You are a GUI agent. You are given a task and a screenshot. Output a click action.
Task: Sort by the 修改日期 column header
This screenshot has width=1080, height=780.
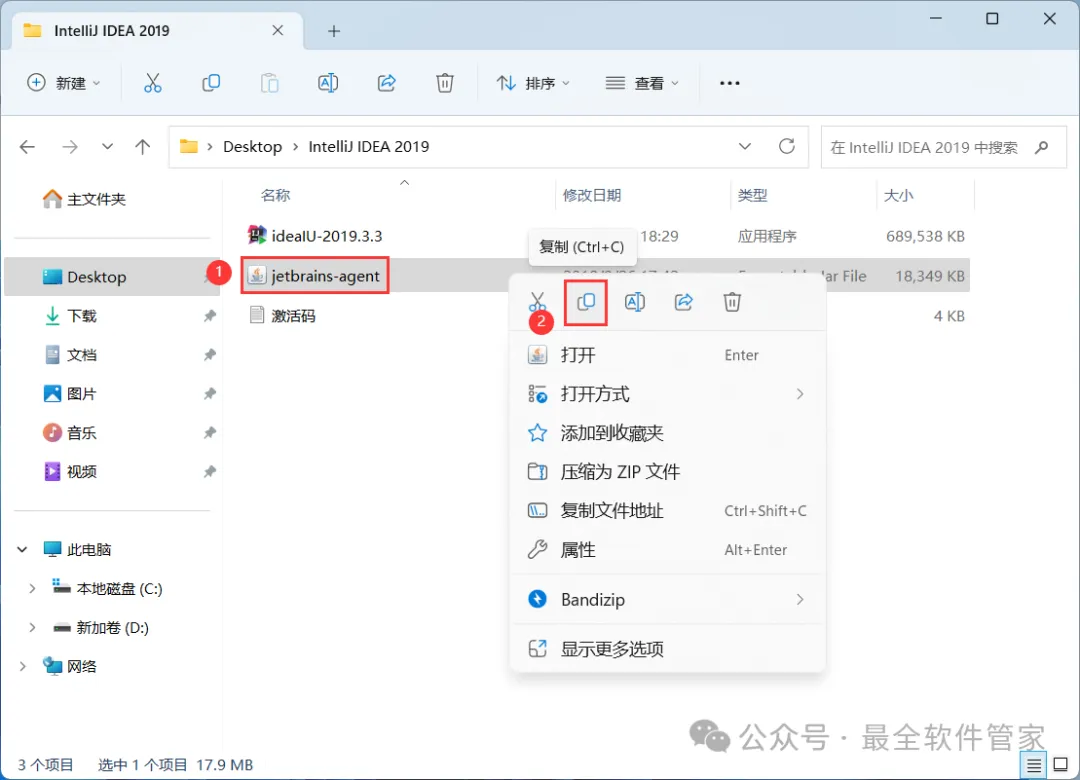[x=592, y=196]
